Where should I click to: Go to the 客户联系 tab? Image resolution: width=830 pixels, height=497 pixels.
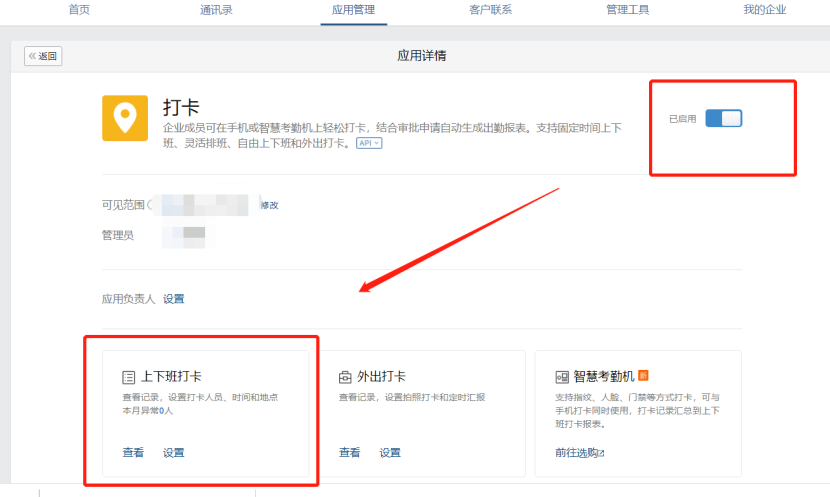(490, 10)
